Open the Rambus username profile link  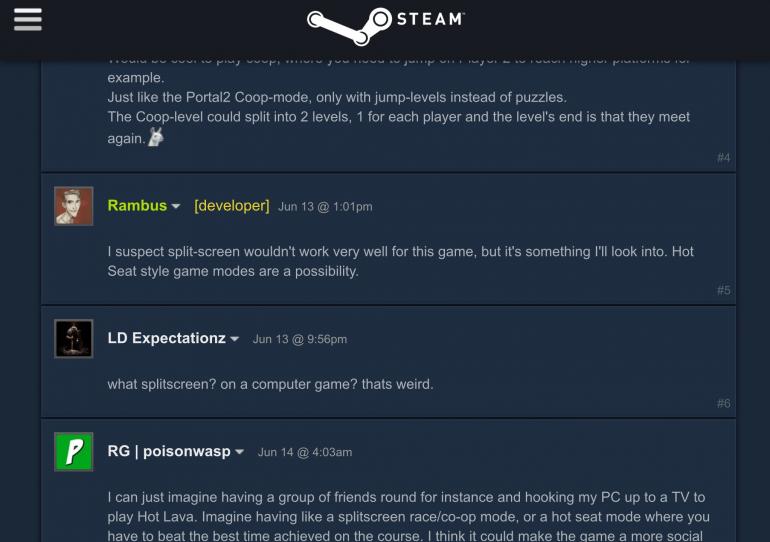pos(137,206)
